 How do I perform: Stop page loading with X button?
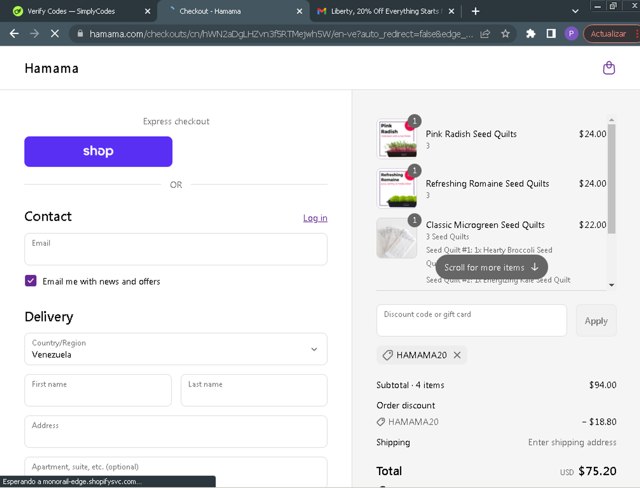[x=55, y=33]
